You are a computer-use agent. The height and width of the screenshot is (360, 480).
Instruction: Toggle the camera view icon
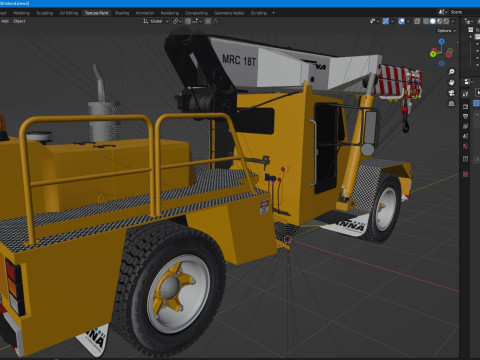tap(452, 93)
